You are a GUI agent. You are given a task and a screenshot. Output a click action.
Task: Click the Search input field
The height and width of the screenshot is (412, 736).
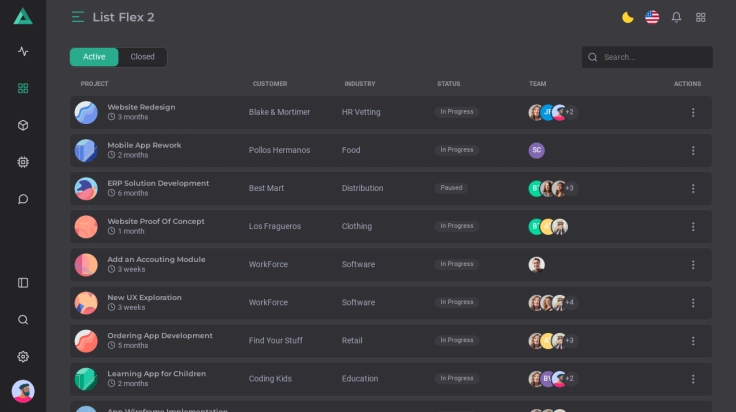[x=654, y=57]
